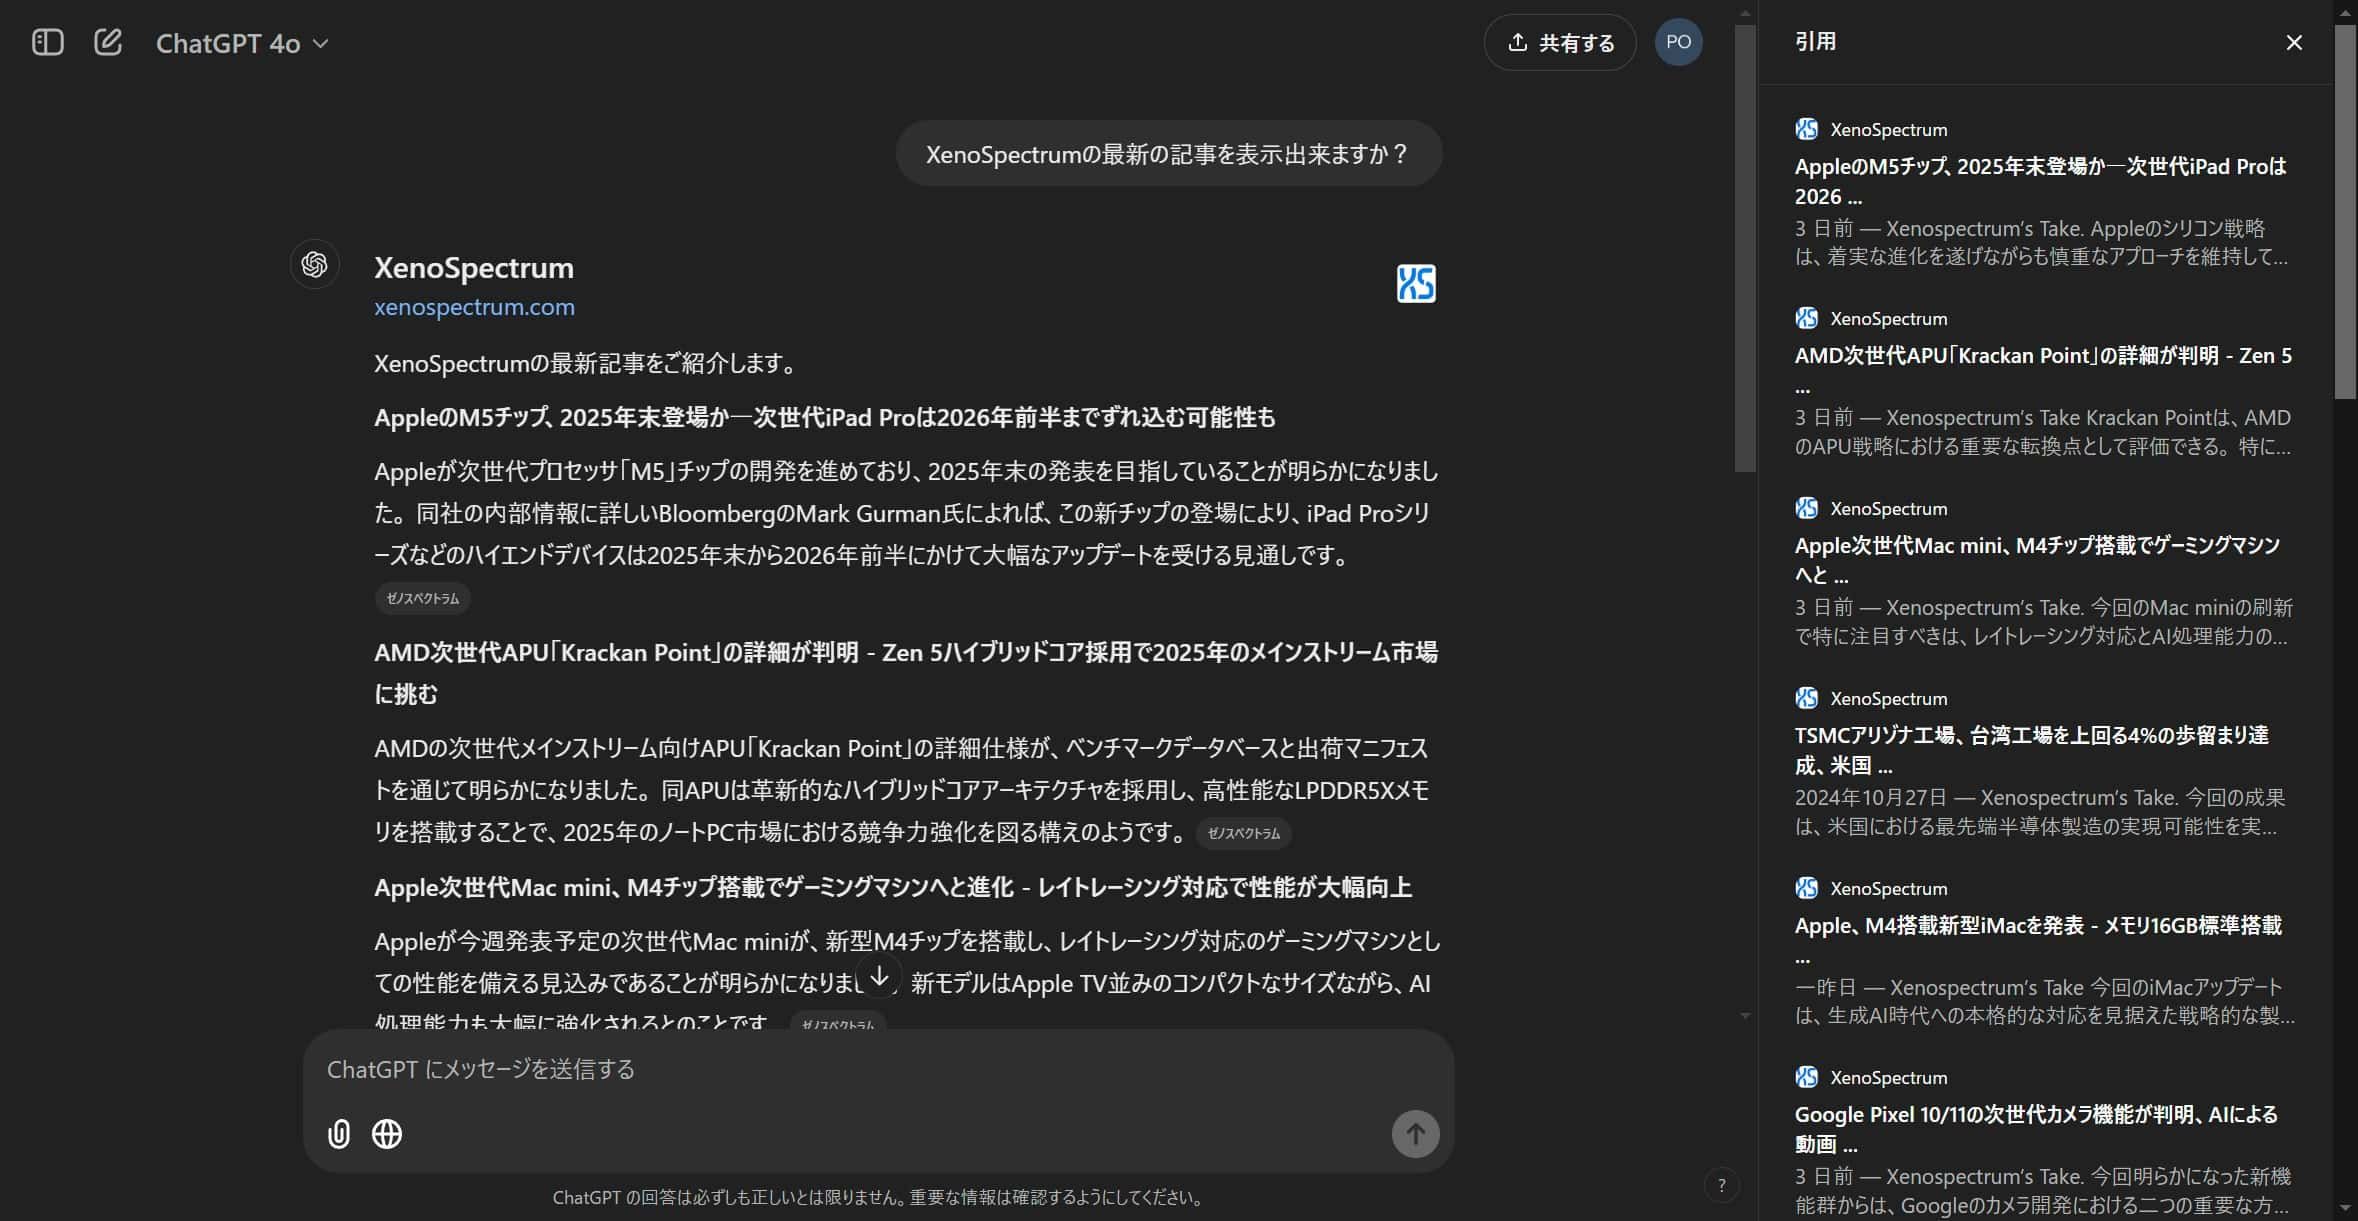Open the xenospectrum.com link
The image size is (2358, 1221).
[474, 307]
